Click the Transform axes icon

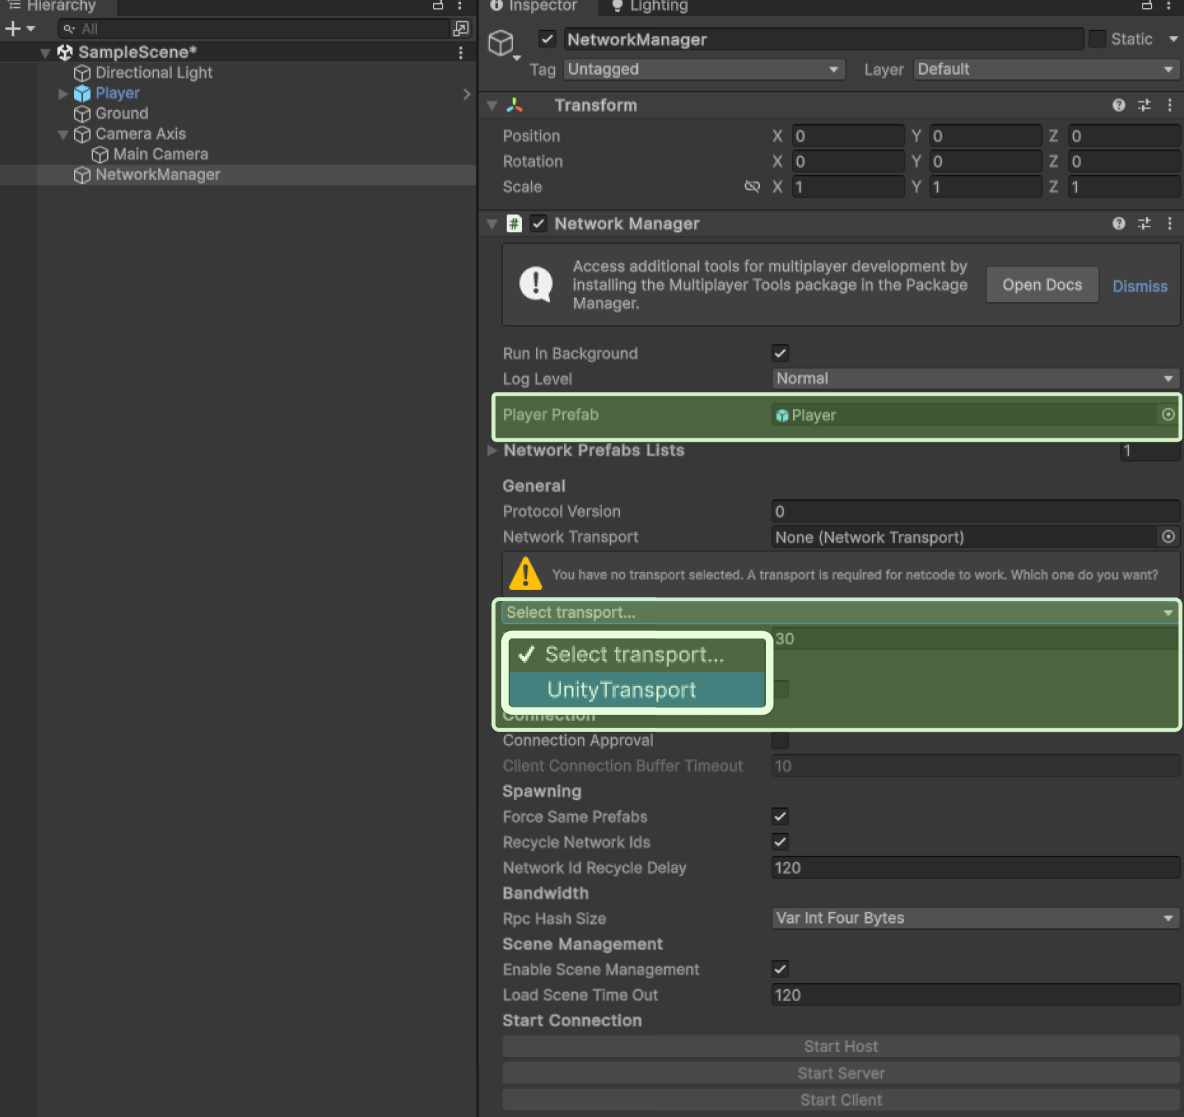pos(515,106)
